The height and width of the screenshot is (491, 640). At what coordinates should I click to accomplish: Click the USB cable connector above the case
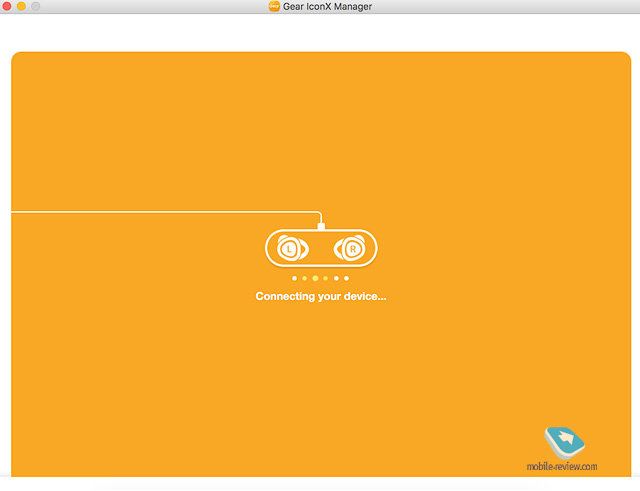tap(321, 226)
